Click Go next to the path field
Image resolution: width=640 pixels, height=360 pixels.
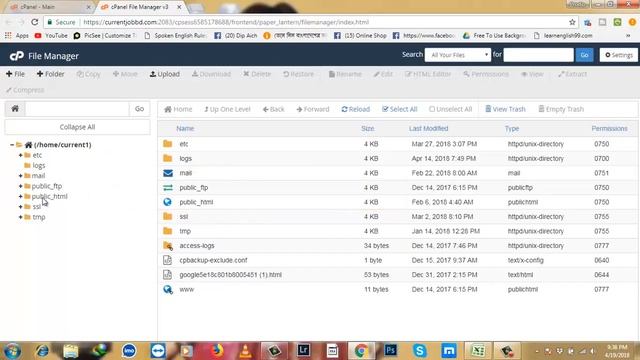(139, 109)
